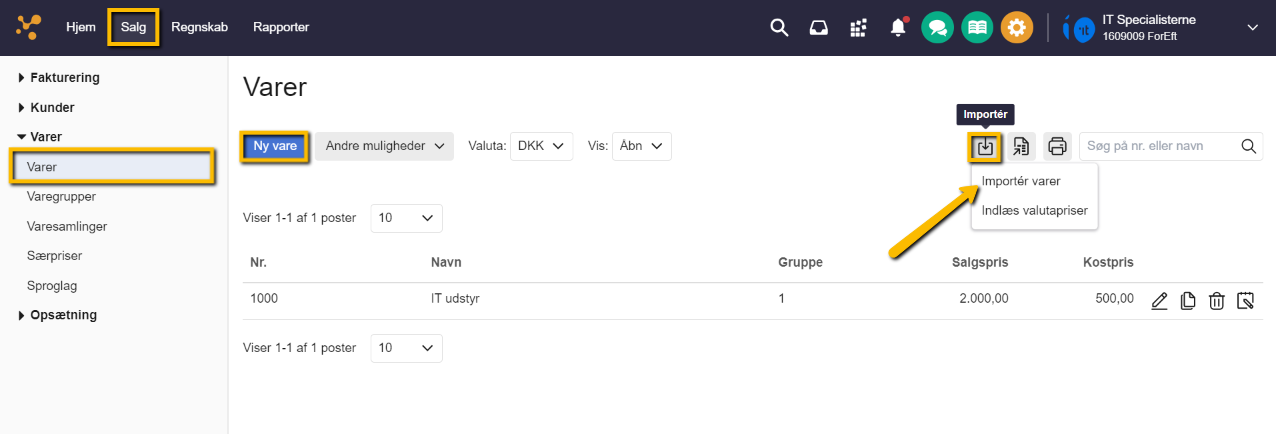Expand the Andre muligheder dropdown

(385, 146)
